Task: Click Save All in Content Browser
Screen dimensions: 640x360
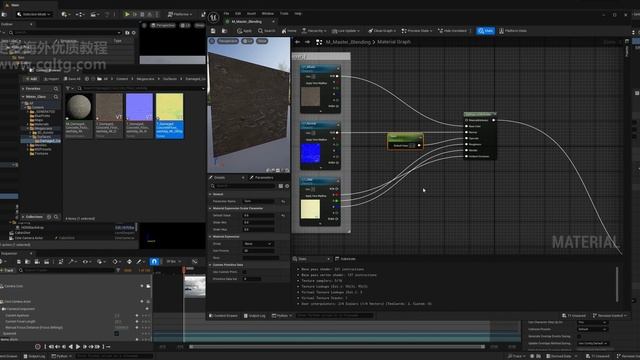Action: [72, 78]
